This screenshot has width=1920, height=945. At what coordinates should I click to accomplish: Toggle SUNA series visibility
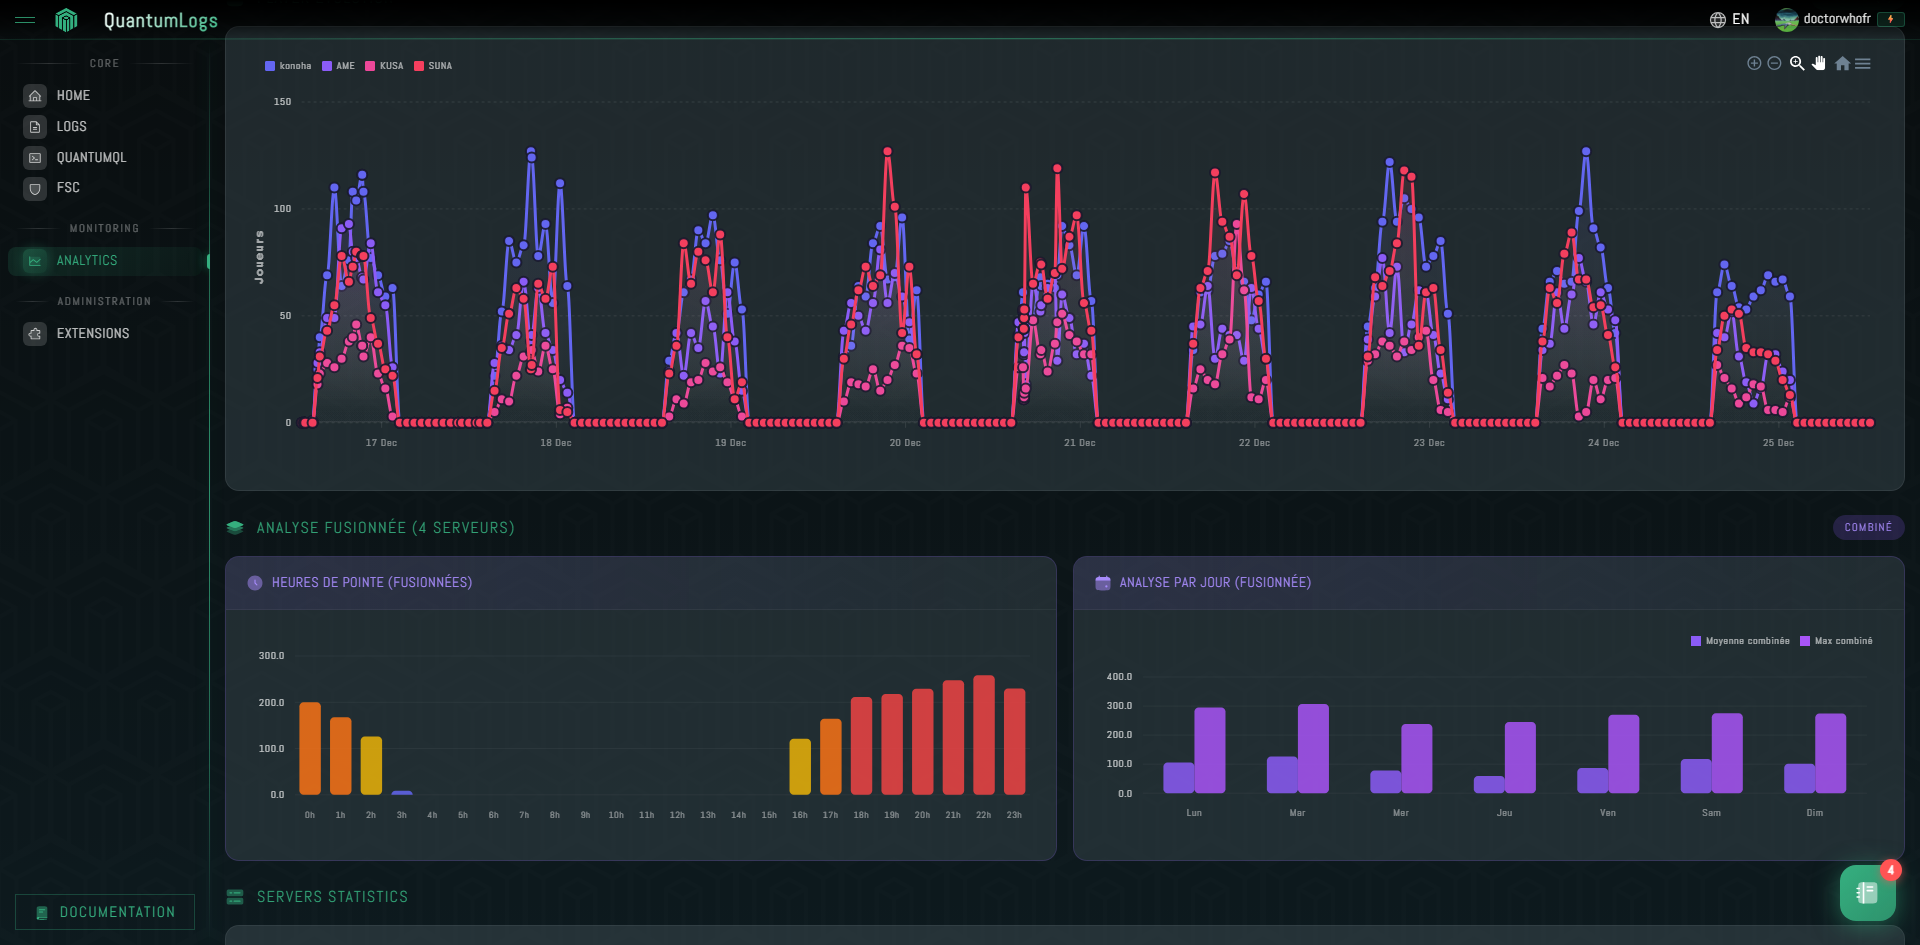click(433, 66)
